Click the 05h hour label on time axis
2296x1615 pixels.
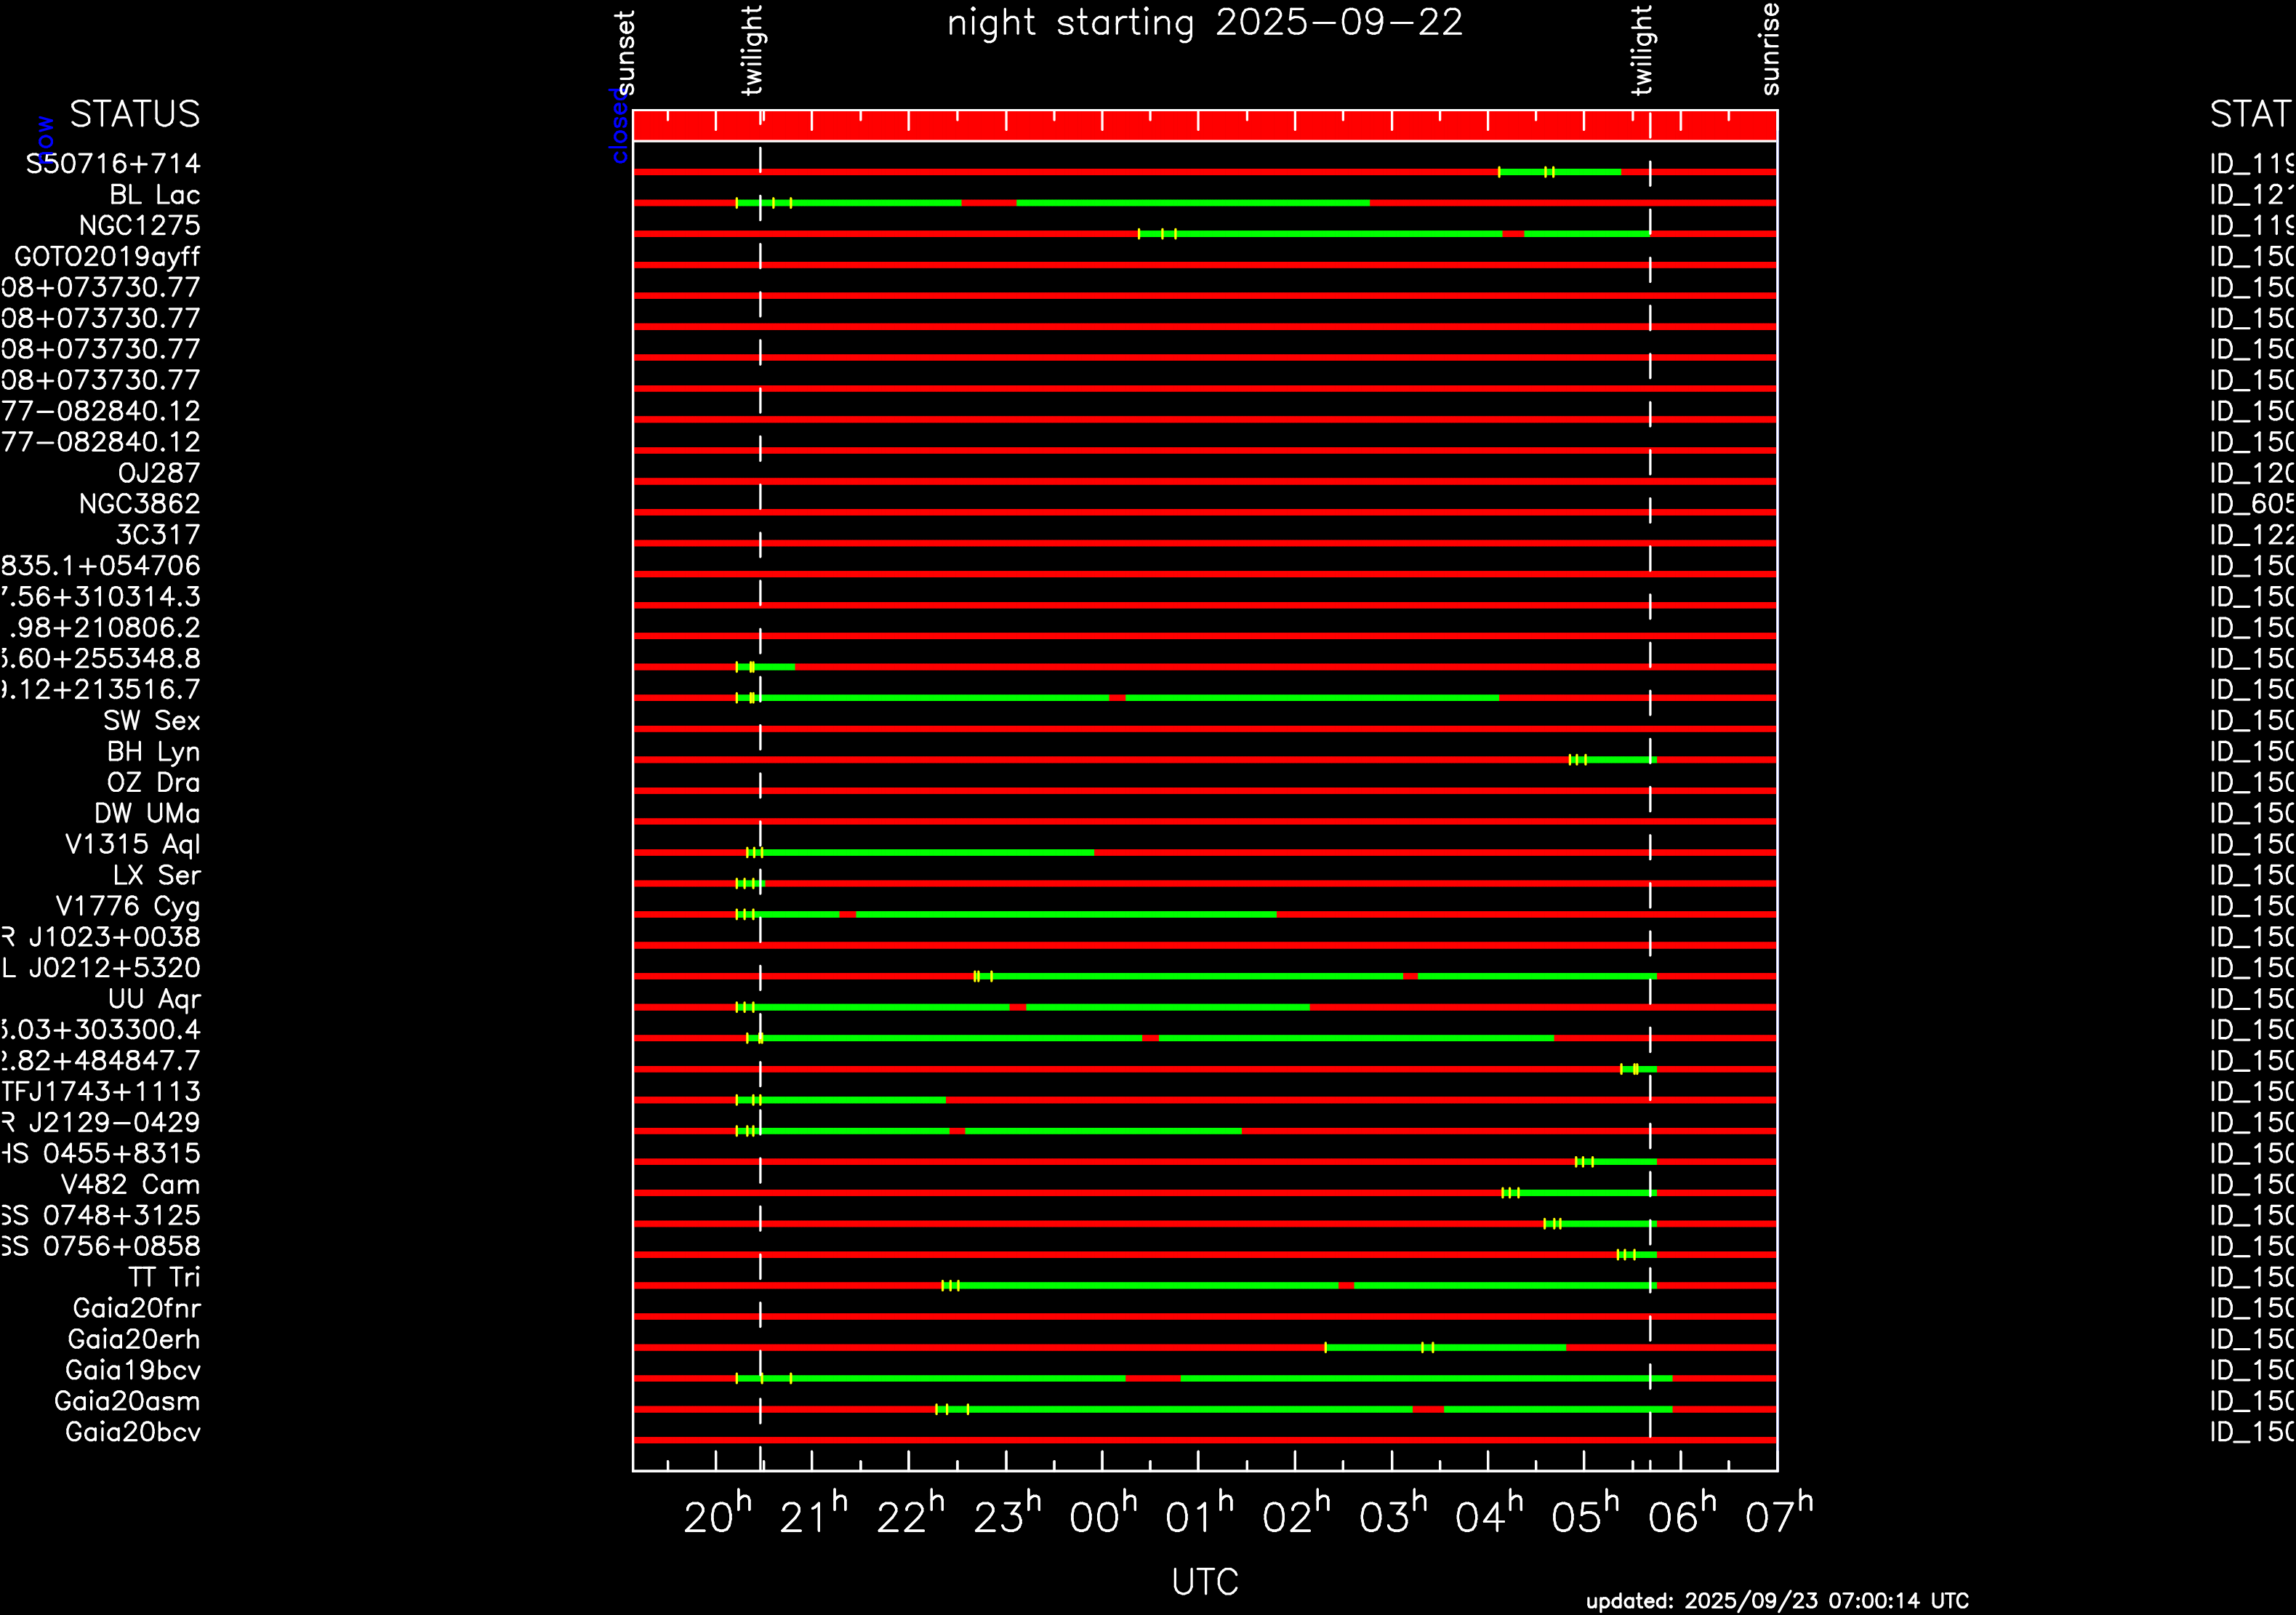pyautogui.click(x=1584, y=1517)
